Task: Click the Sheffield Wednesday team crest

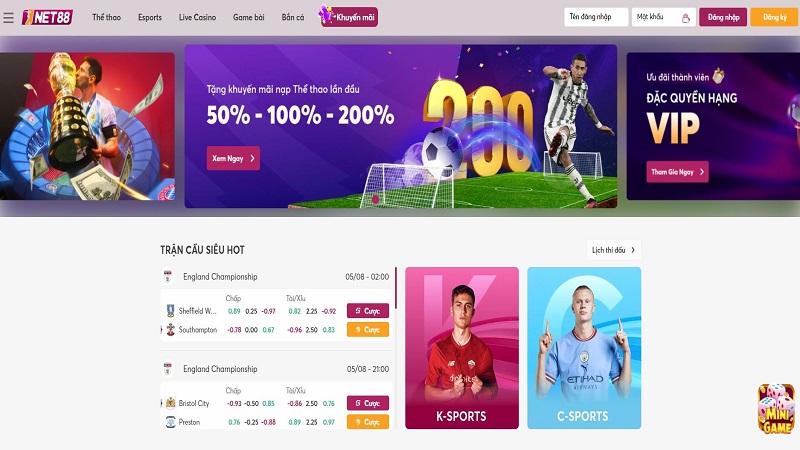Action: point(170,311)
